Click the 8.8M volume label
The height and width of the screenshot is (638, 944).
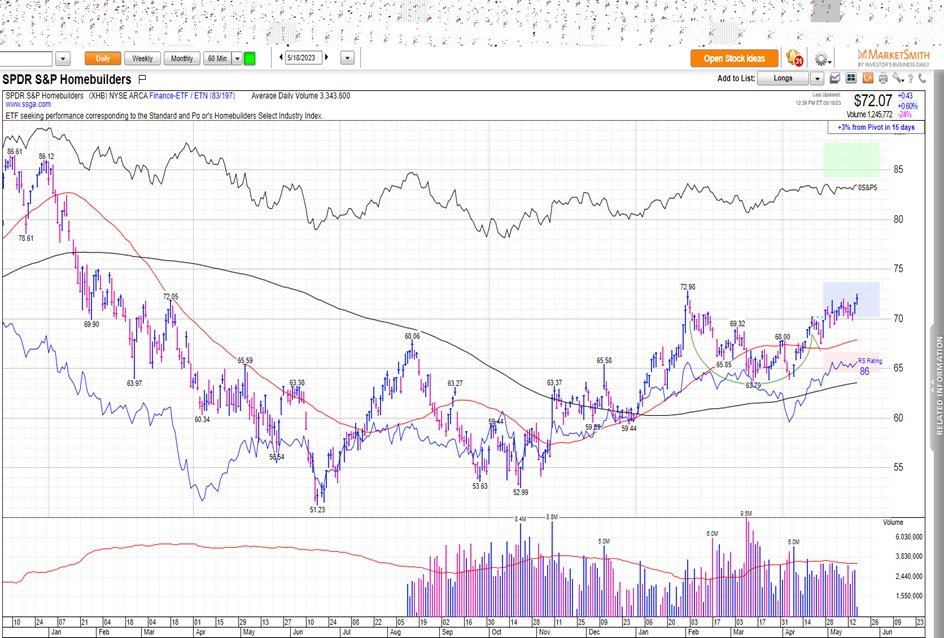(551, 517)
